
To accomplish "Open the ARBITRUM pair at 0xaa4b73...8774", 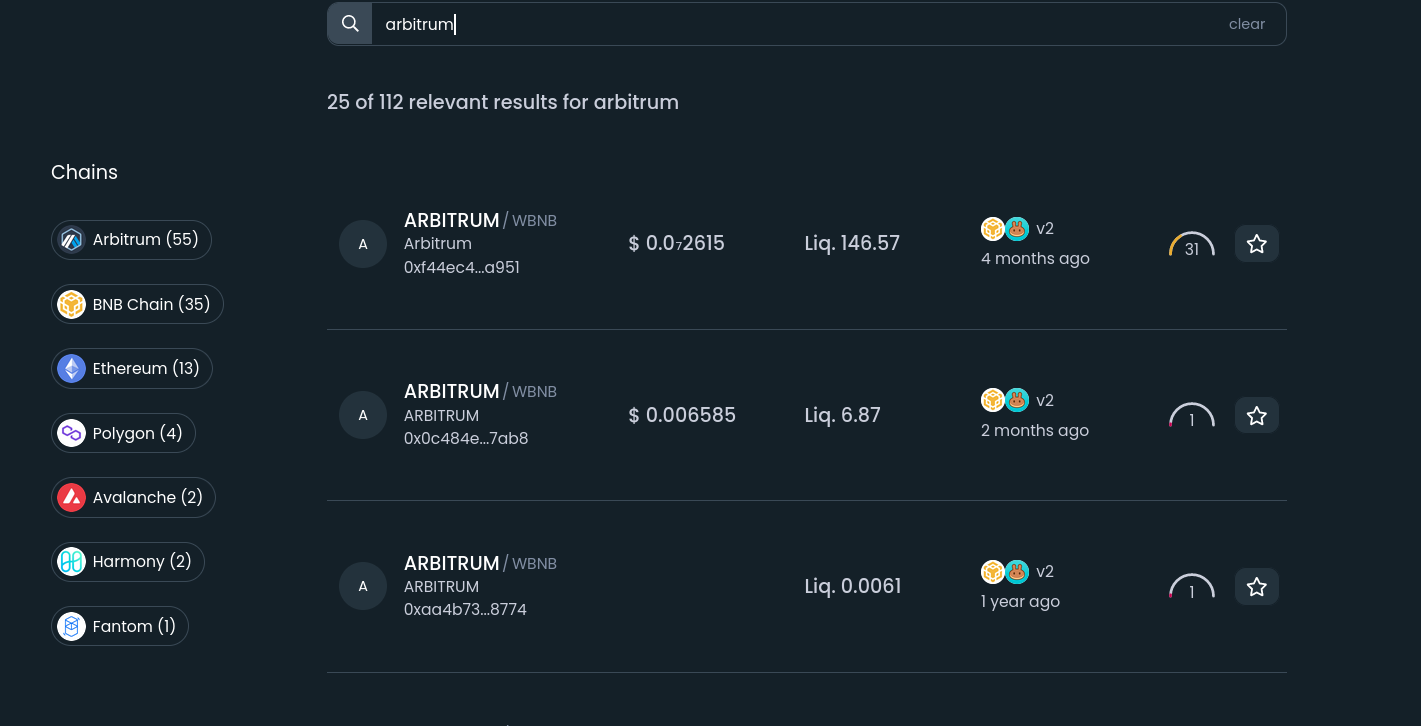I will click(451, 563).
